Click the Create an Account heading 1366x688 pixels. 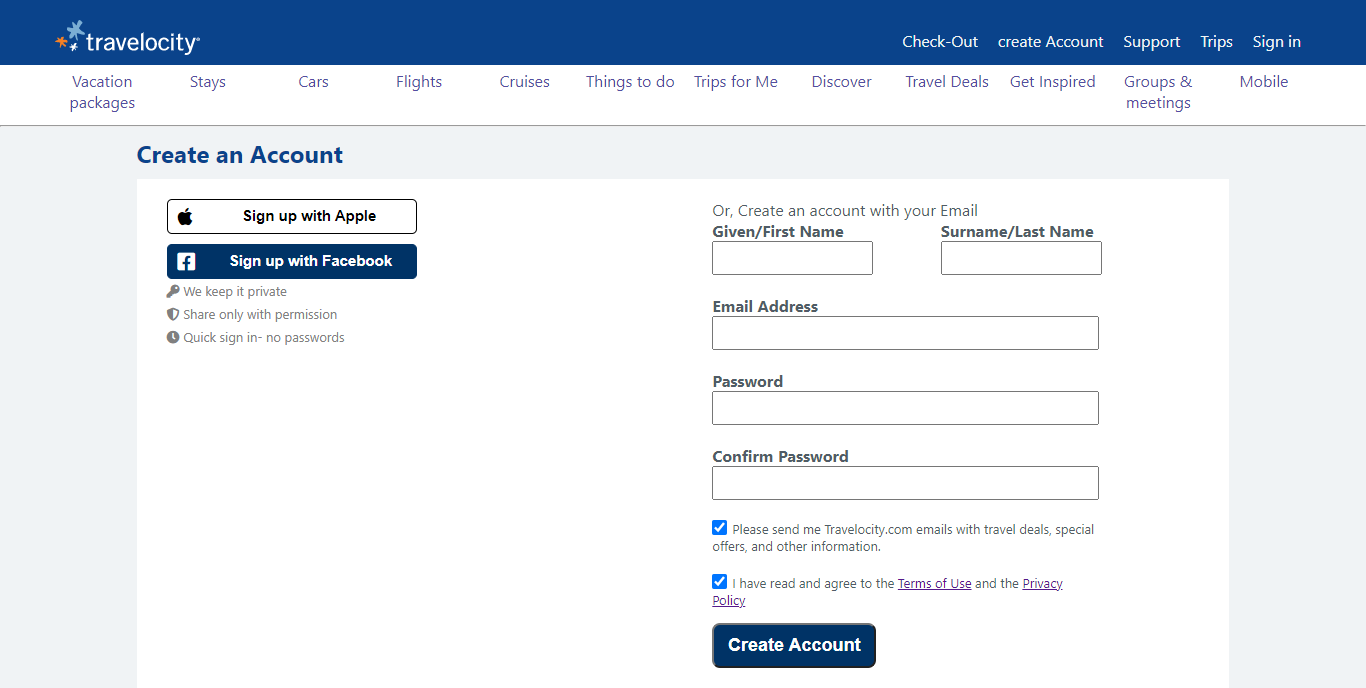coord(240,155)
